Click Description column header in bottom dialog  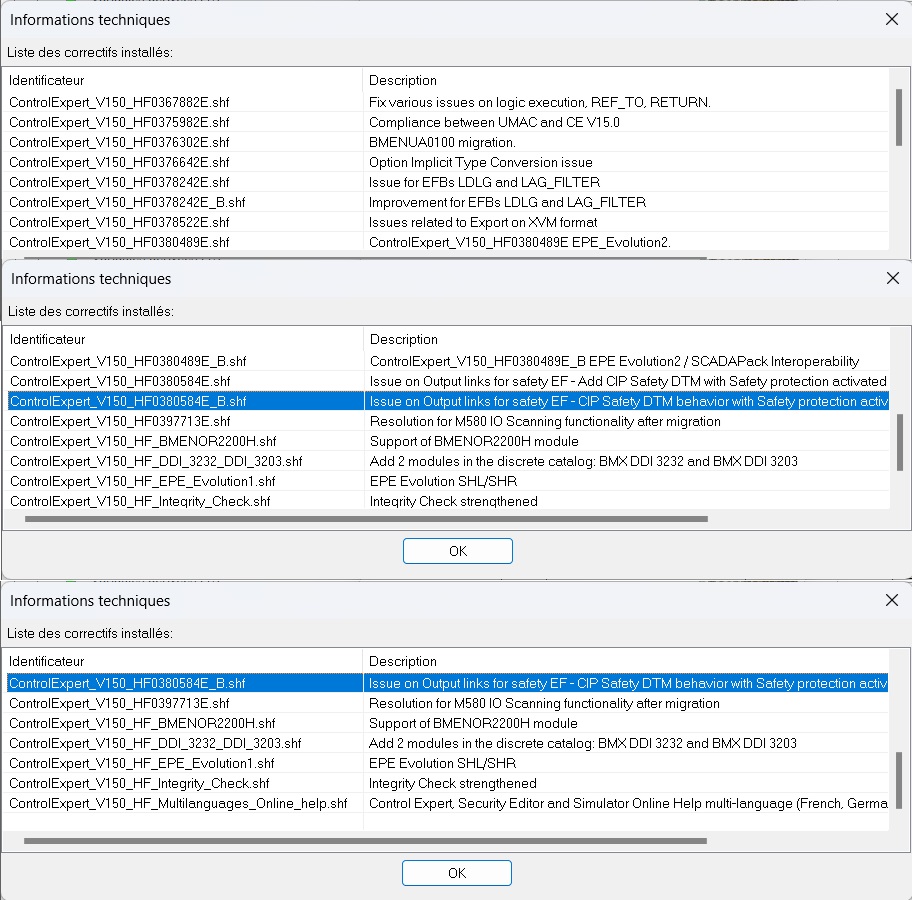402,661
